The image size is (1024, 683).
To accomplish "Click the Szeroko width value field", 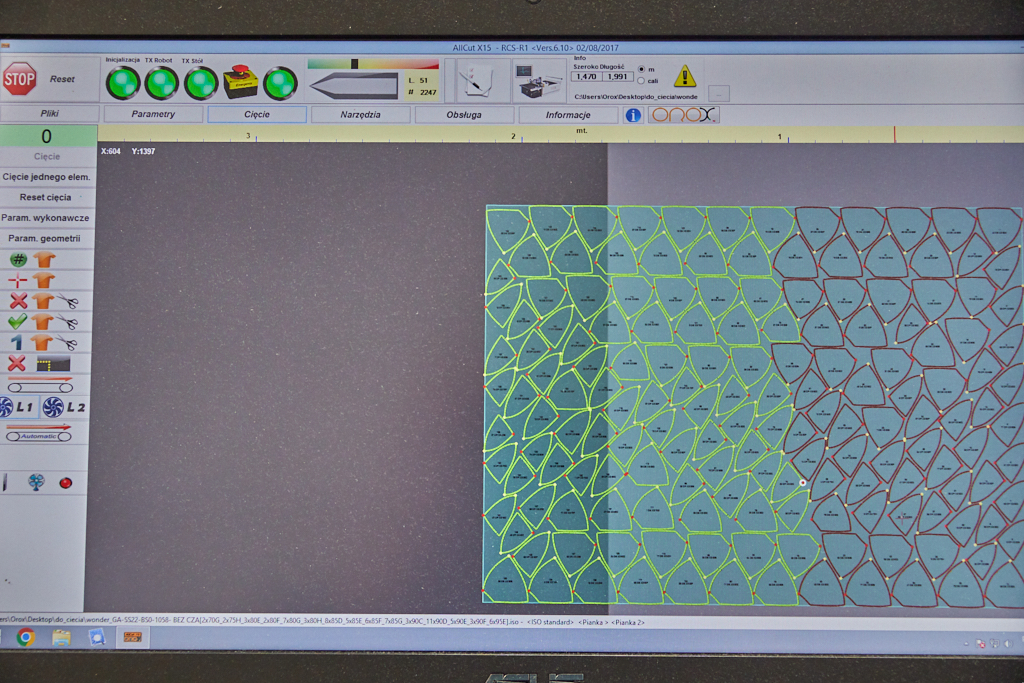I will coord(585,76).
